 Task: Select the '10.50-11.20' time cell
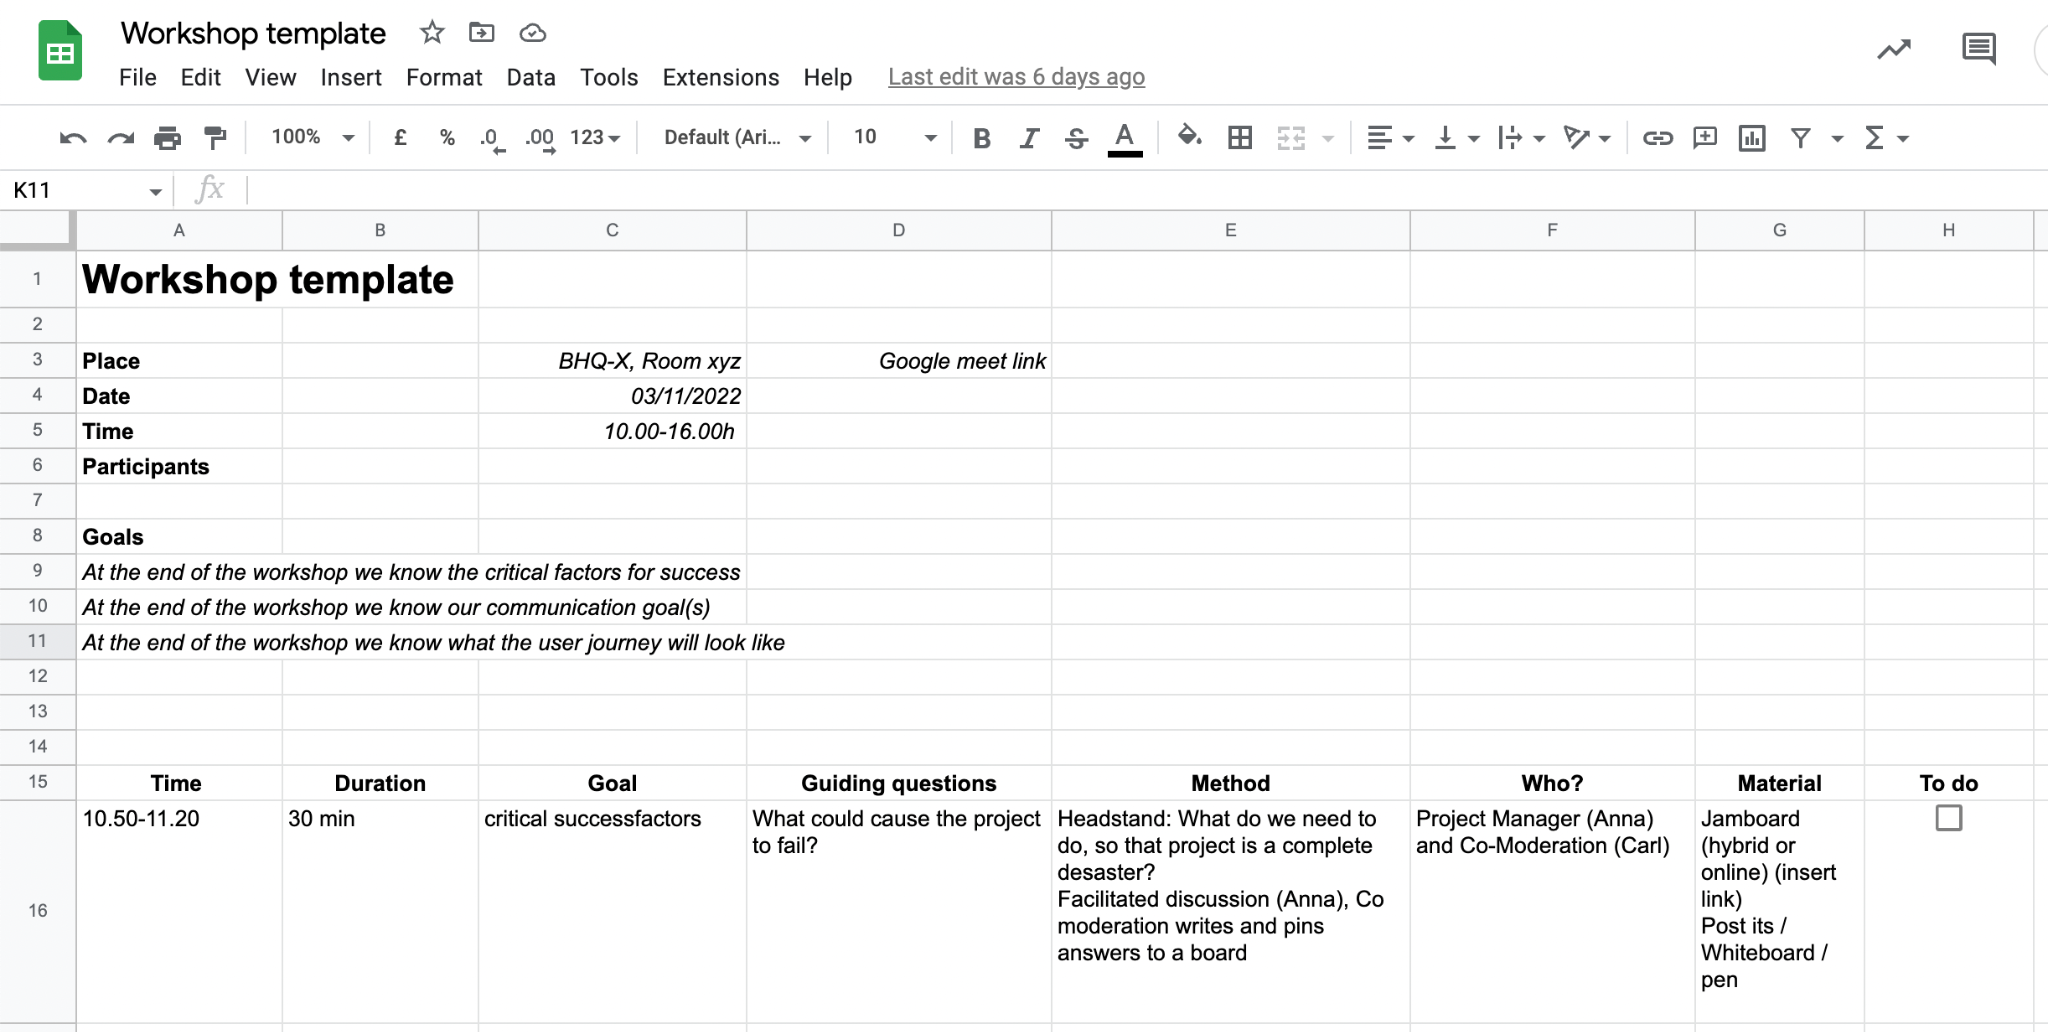coord(179,910)
